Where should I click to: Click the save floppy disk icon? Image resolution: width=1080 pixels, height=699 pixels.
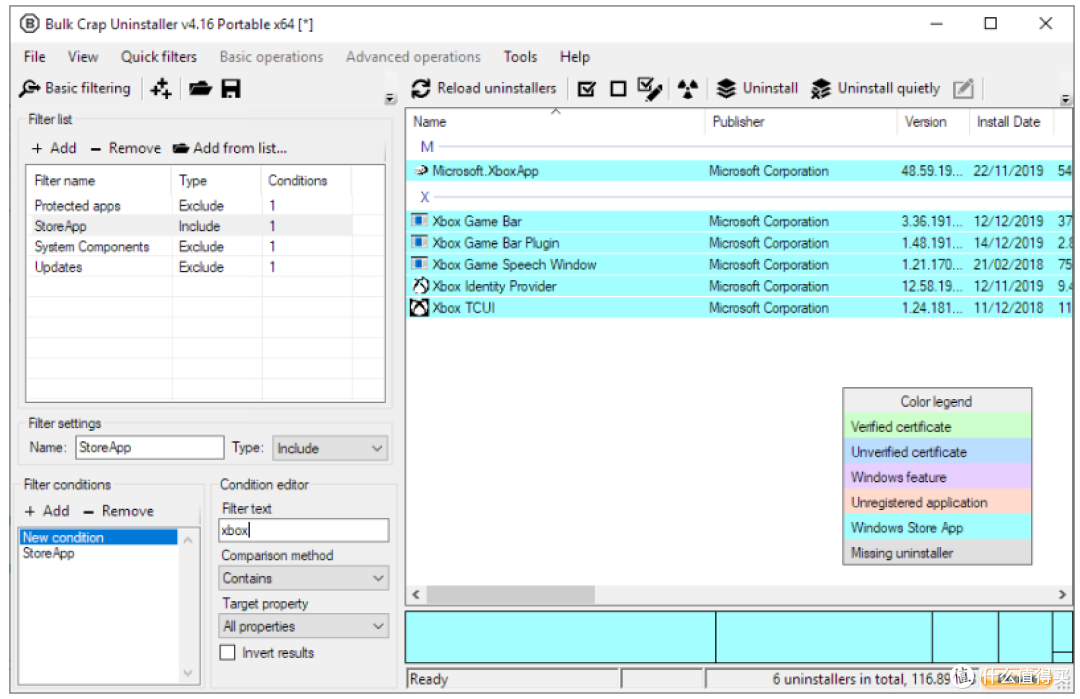pyautogui.click(x=231, y=88)
